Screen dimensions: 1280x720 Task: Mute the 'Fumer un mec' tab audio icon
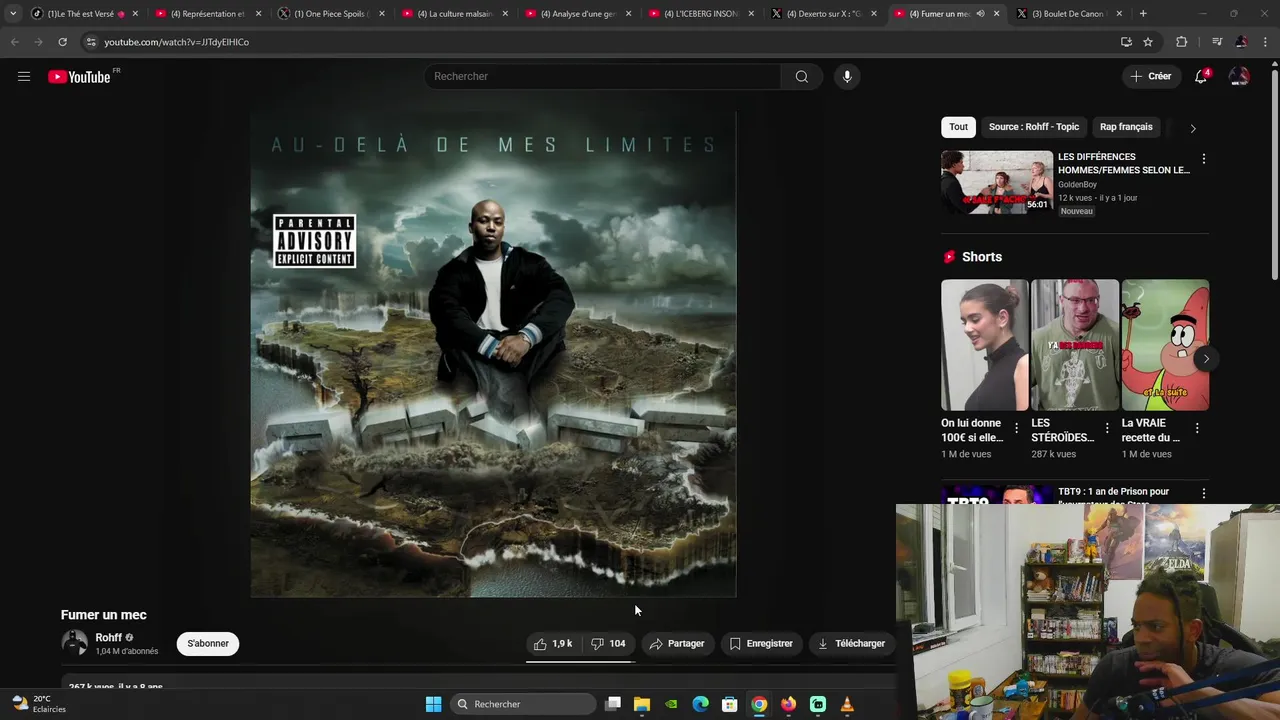(980, 14)
